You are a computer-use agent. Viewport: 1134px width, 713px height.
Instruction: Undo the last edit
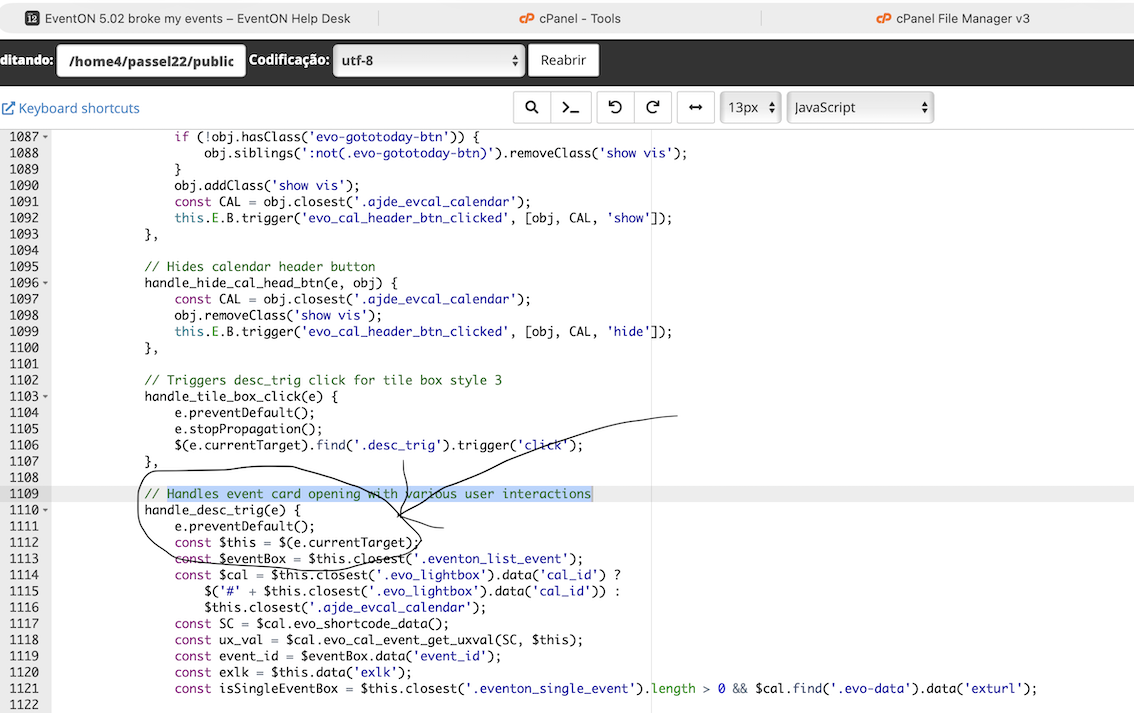[x=615, y=108]
